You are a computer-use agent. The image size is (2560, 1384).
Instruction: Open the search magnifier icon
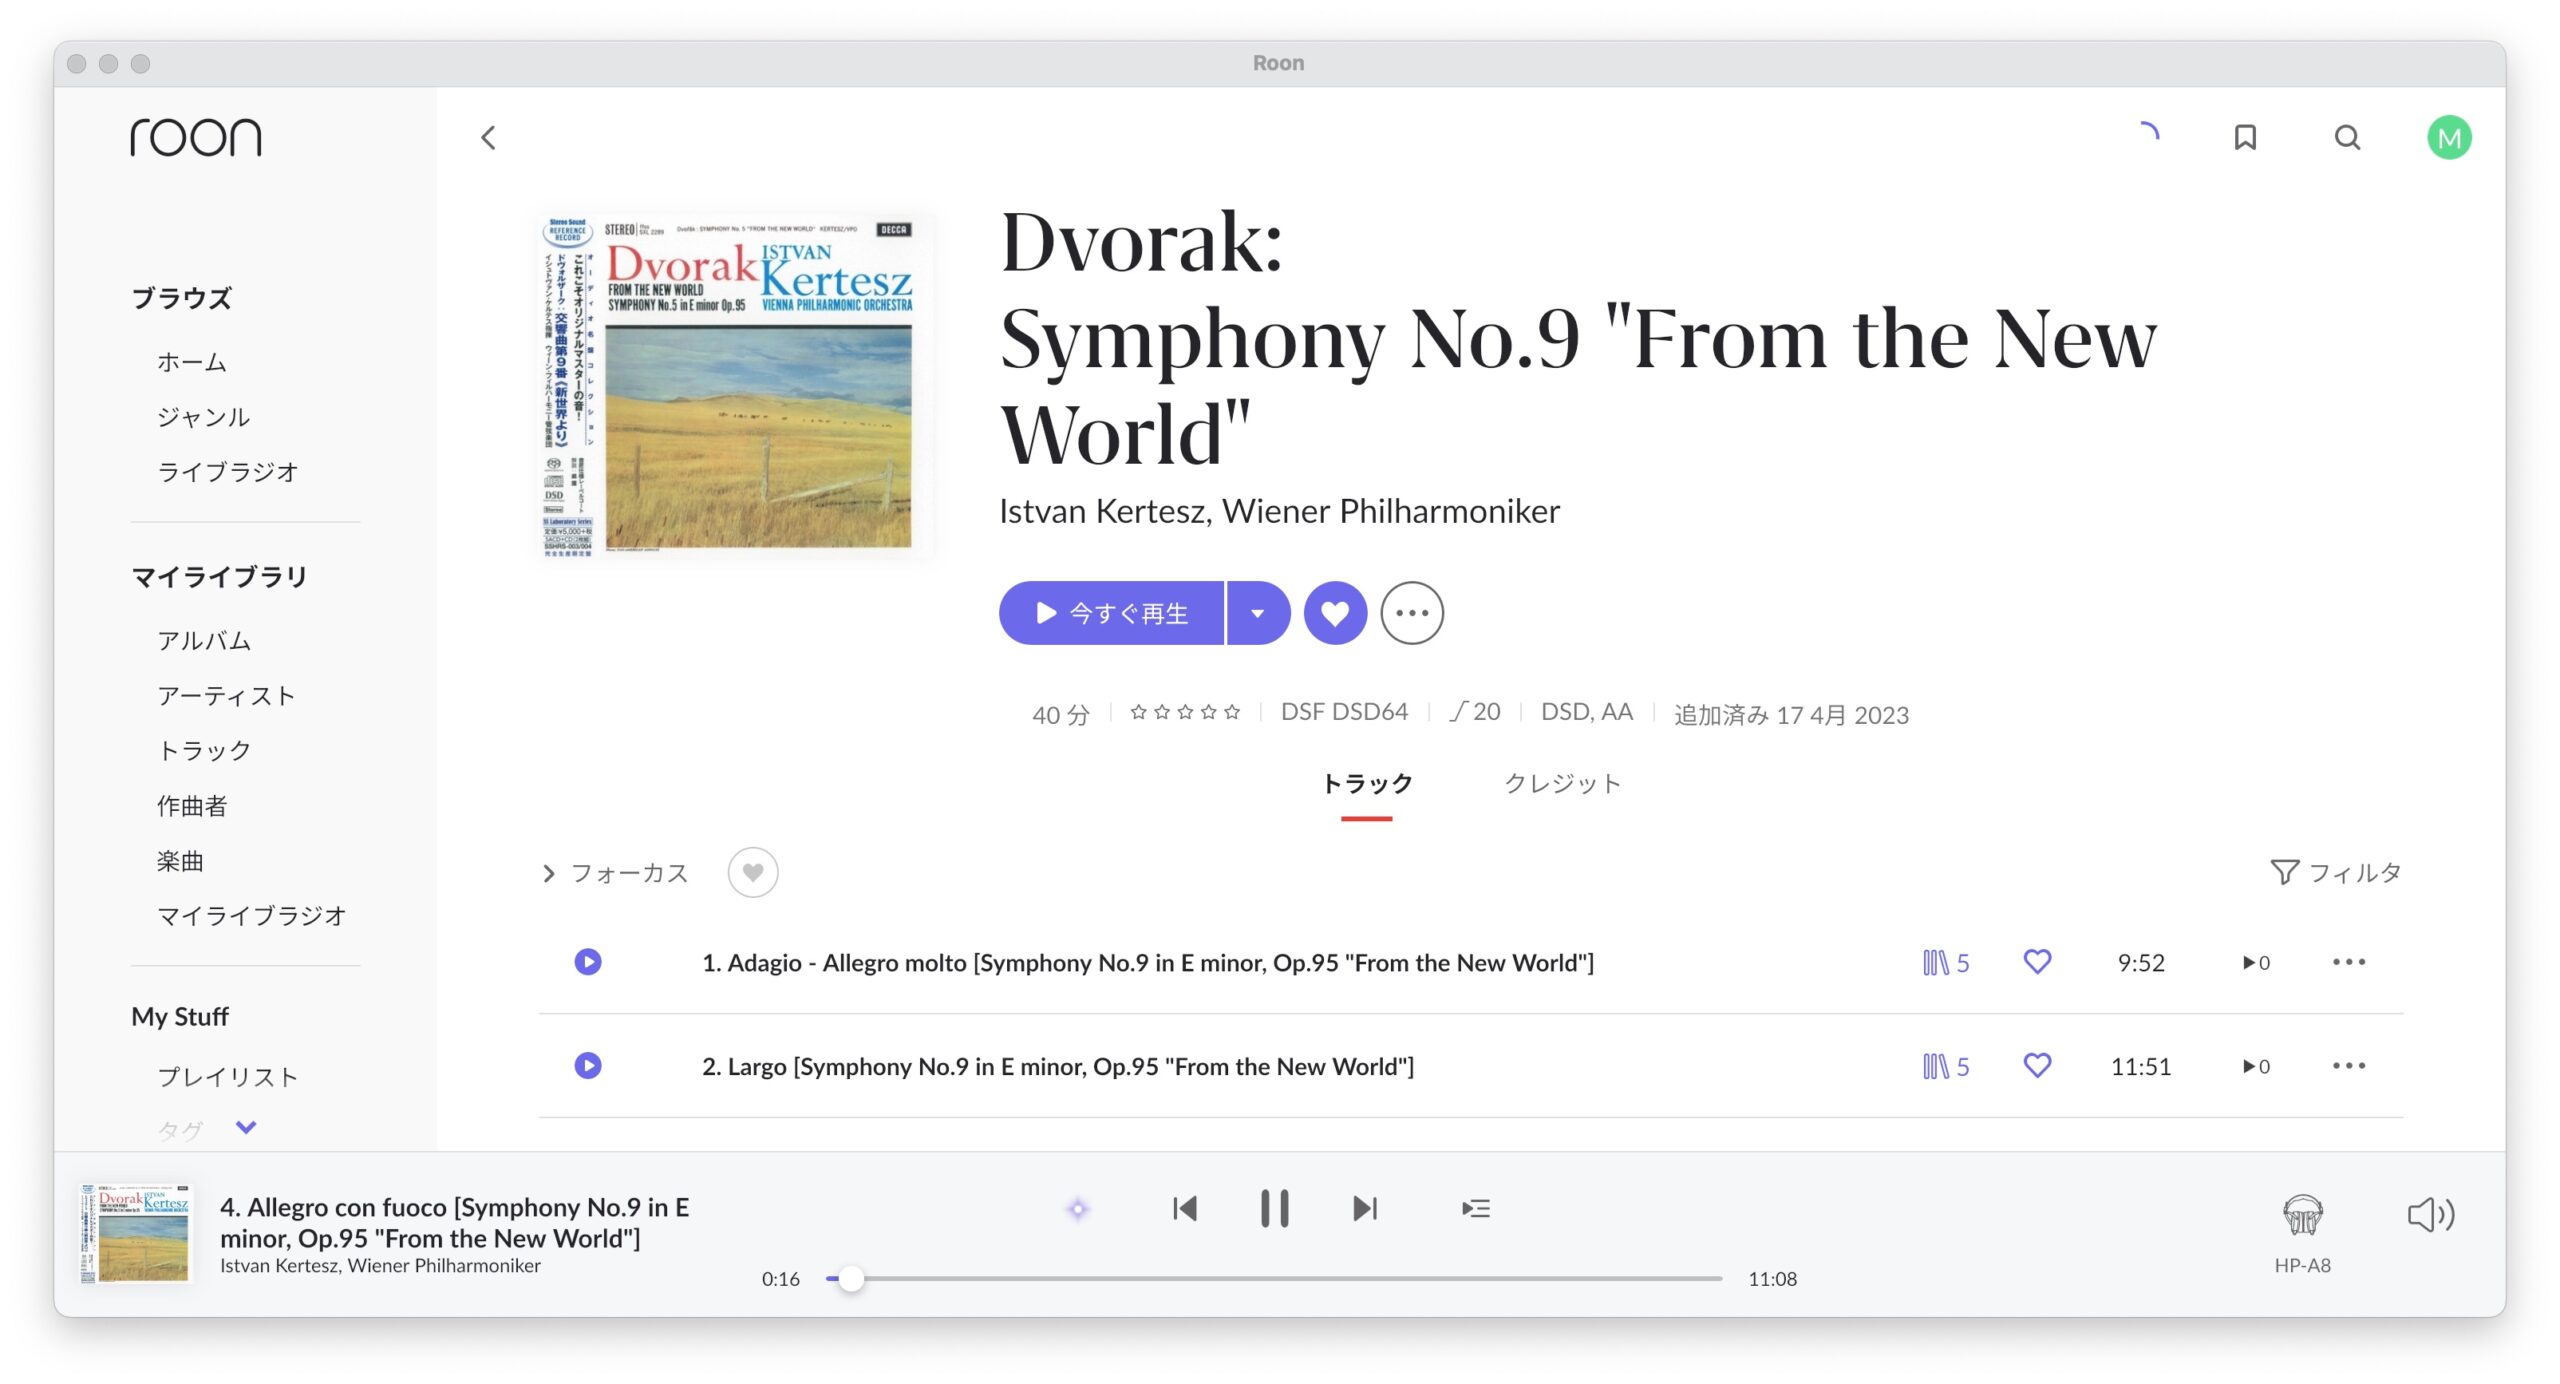(x=2347, y=137)
